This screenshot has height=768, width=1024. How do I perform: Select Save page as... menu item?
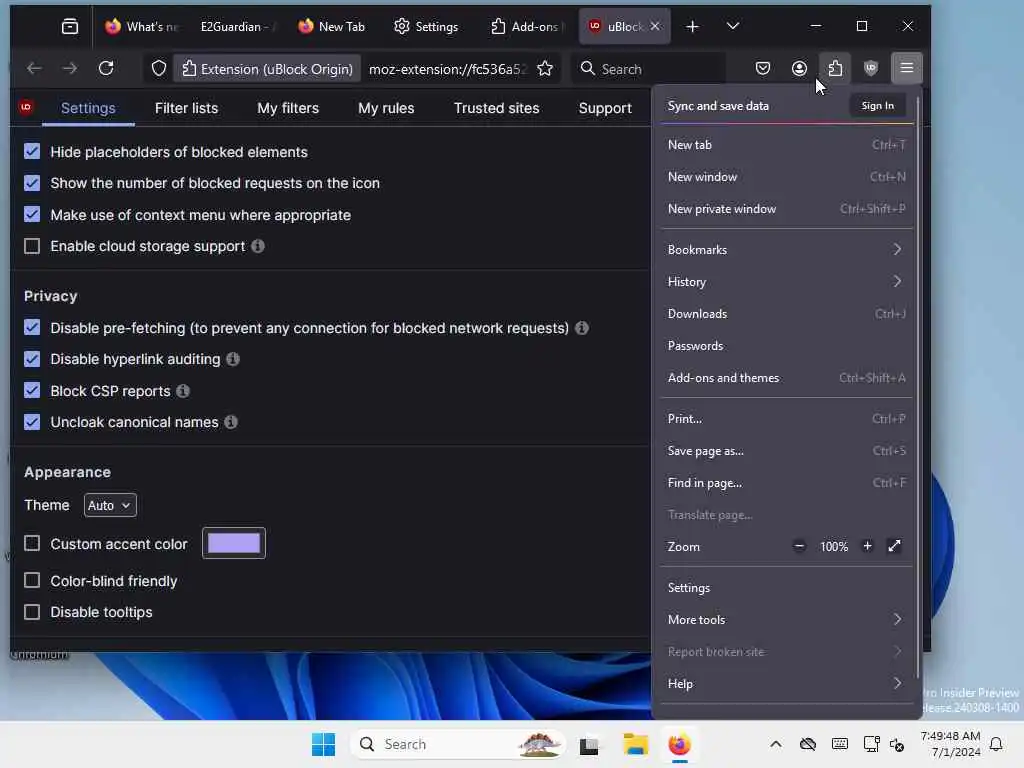tap(786, 451)
